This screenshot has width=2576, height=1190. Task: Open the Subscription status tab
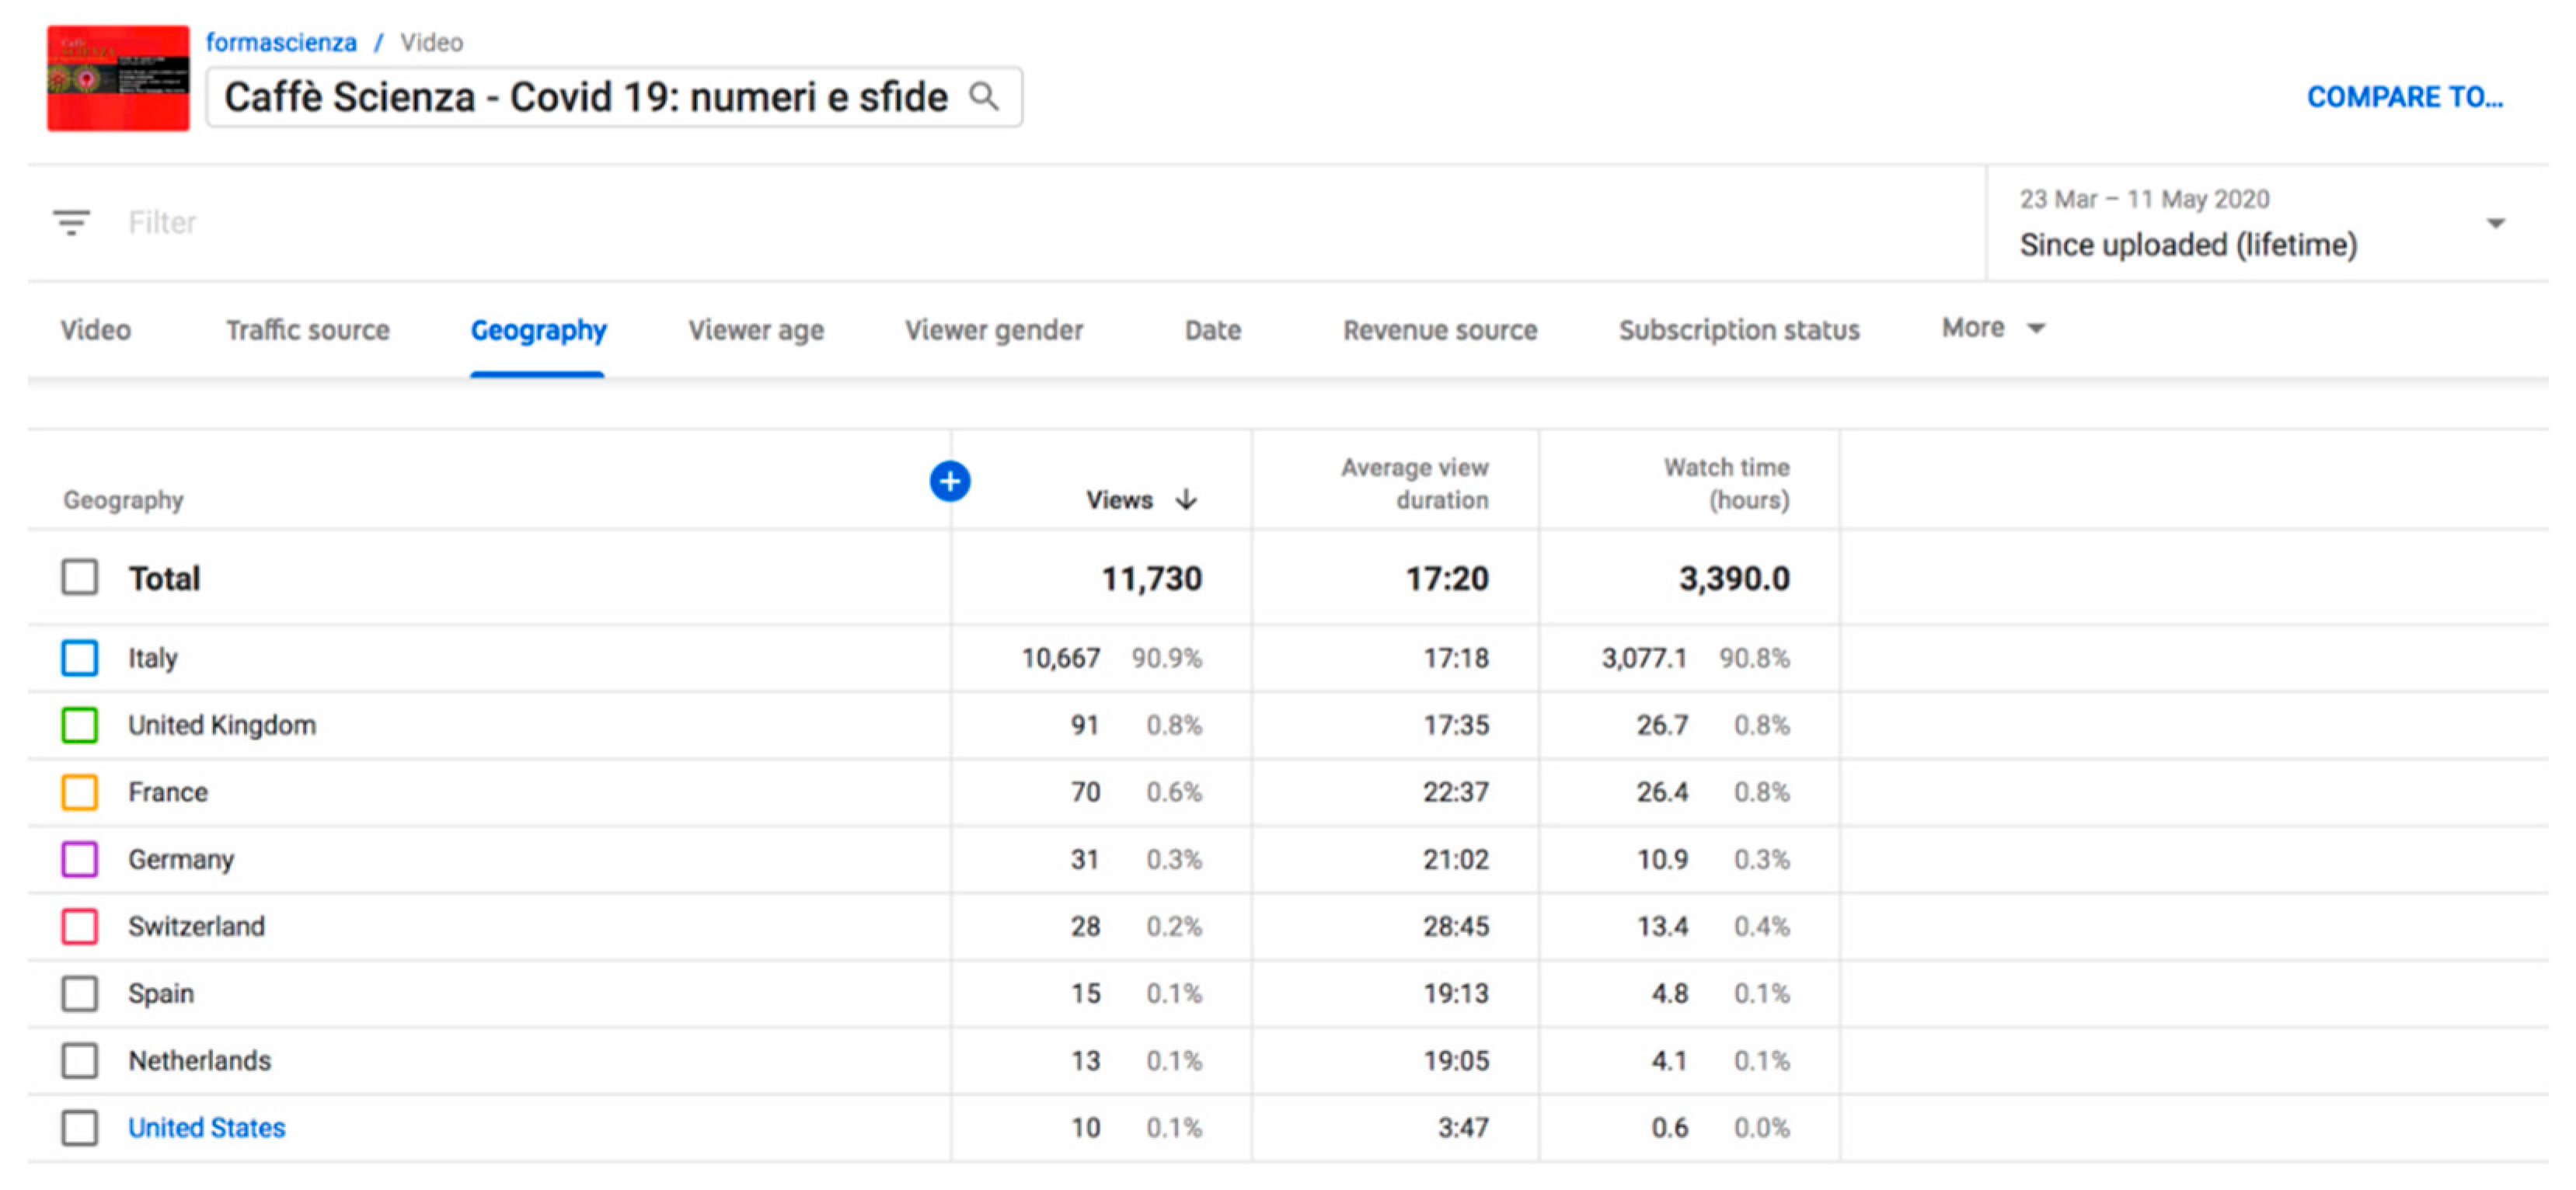1738,330
